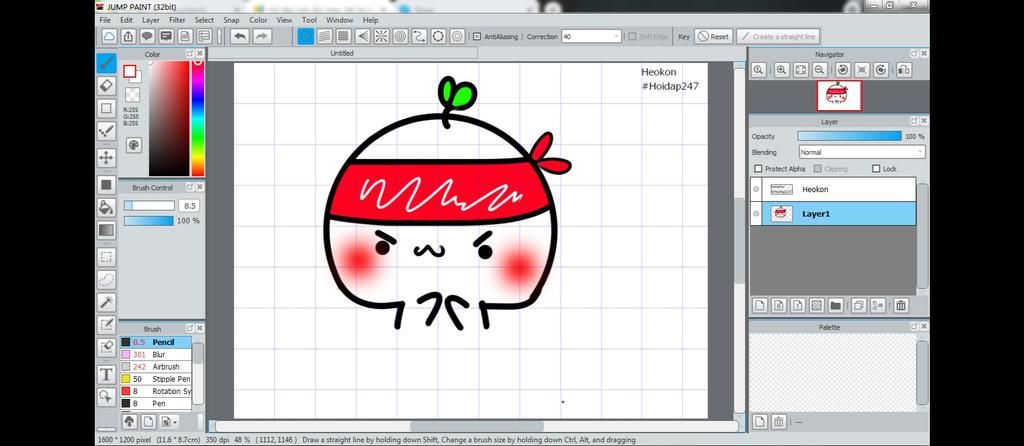Viewport: 1024px width, 446px height.
Task: Click Zoom In in the Navigator
Action: [x=781, y=70]
